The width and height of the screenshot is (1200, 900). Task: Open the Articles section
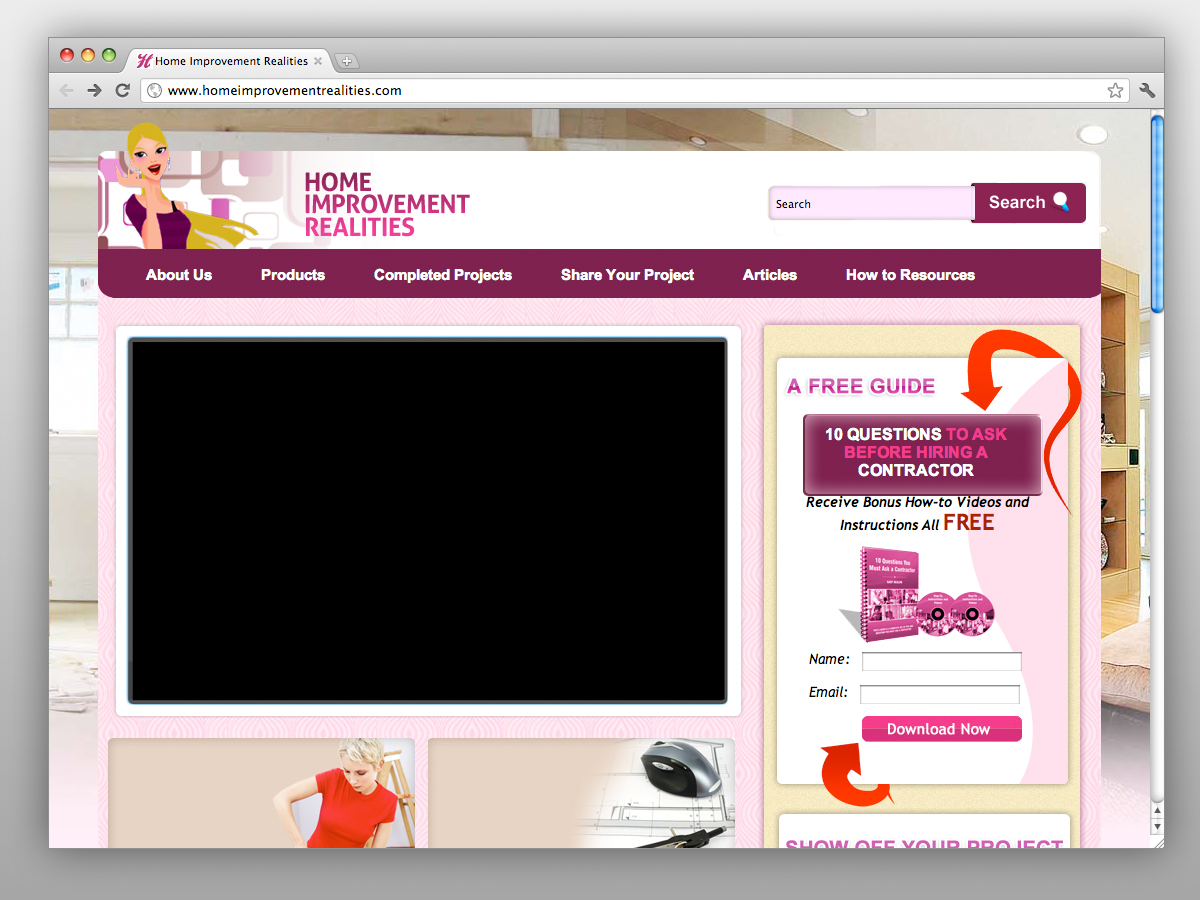tap(770, 275)
